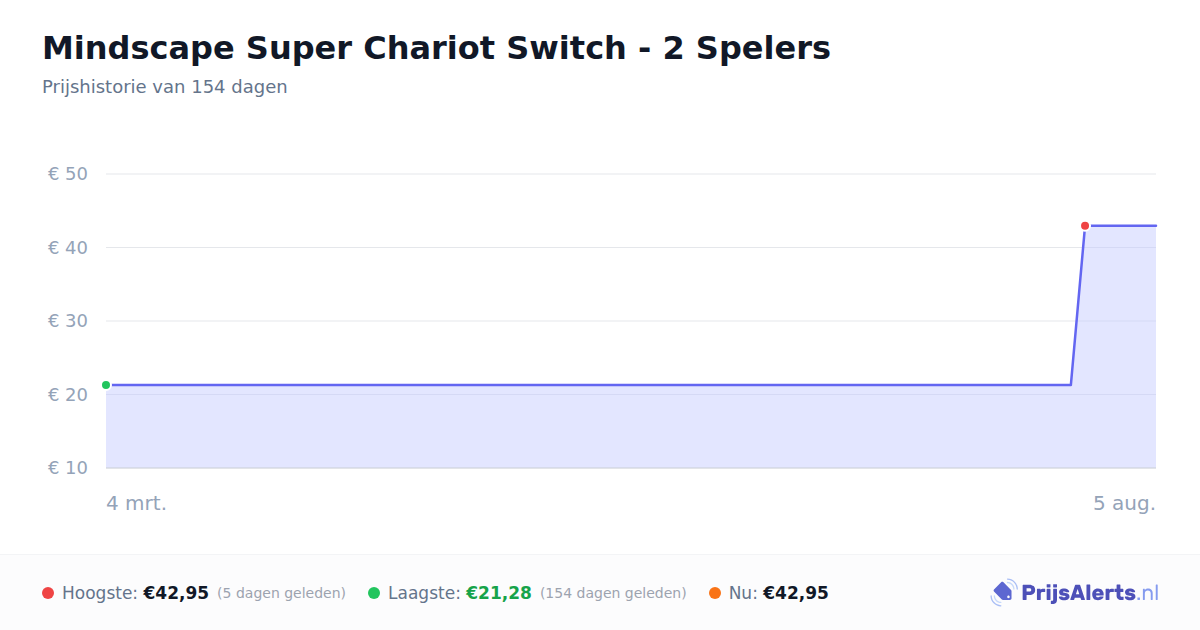Click the red highest price marker on chart

[x=1085, y=226]
